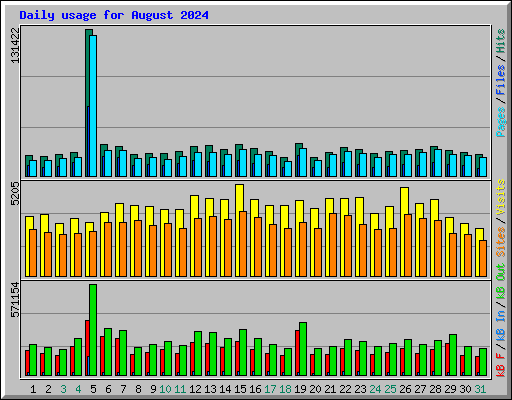512x400 pixels.
Task: Click the green kB Out bar for day 19
Action: point(303,349)
